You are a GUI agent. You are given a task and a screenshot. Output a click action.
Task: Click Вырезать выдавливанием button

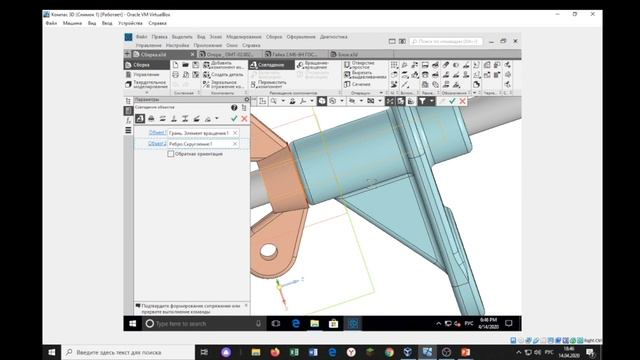coord(365,75)
